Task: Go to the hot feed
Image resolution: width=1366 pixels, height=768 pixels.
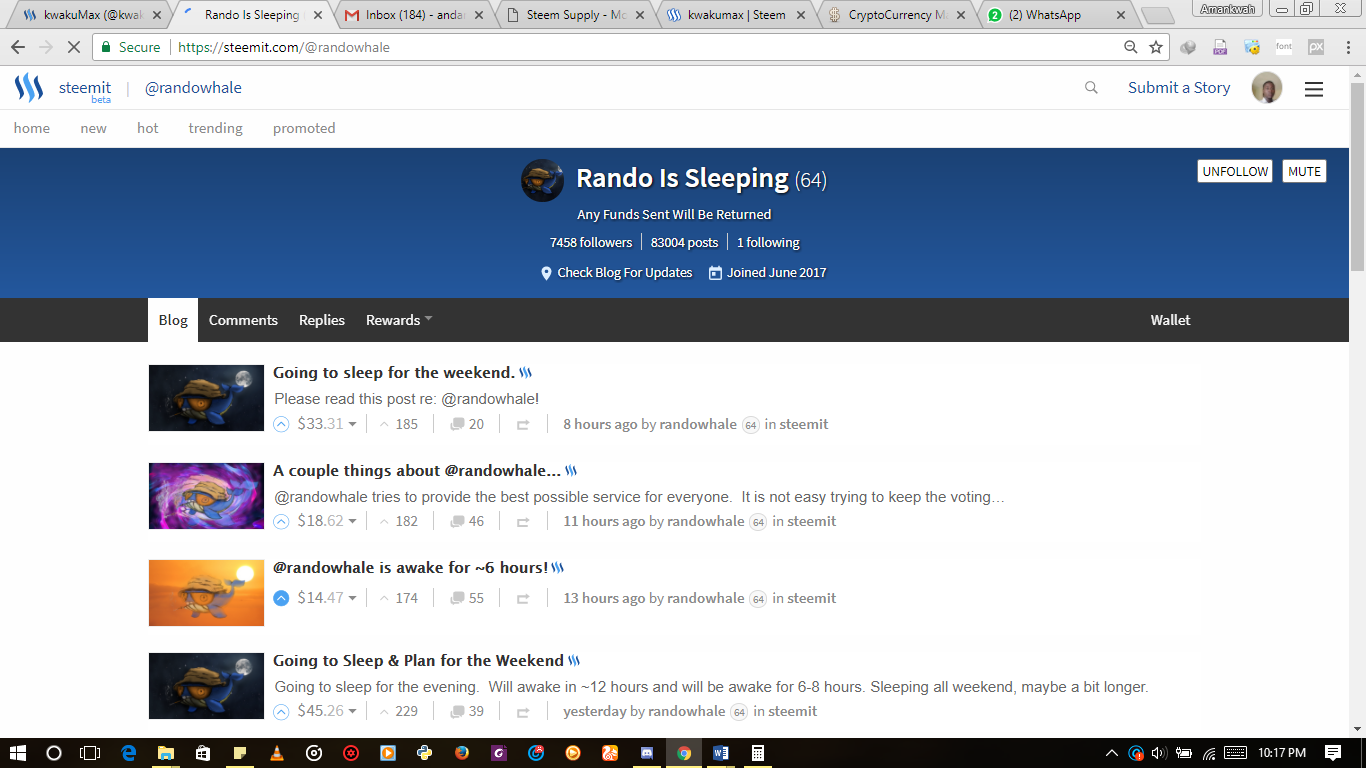Action: (148, 128)
